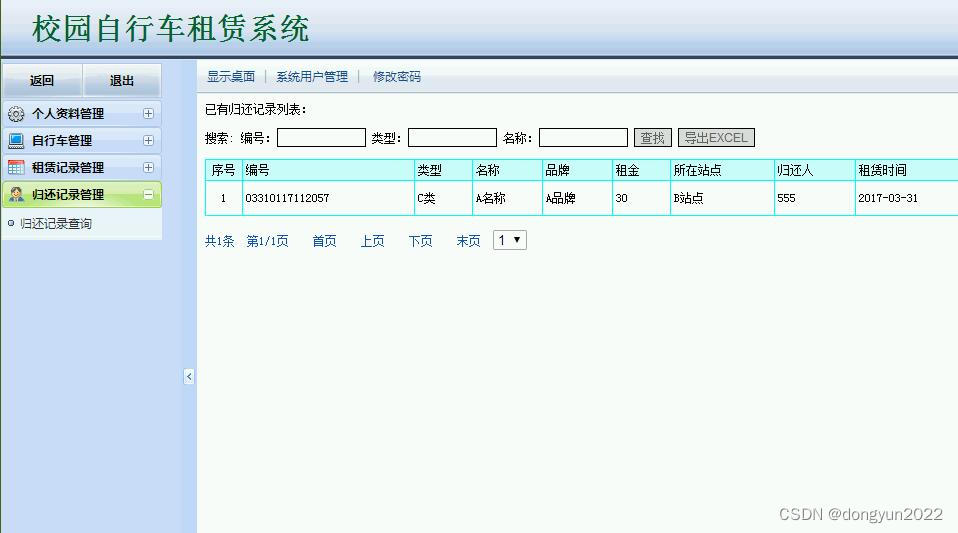Screen dimensions: 958x533
Task: Go to 首页 first page link
Action: tap(324, 241)
